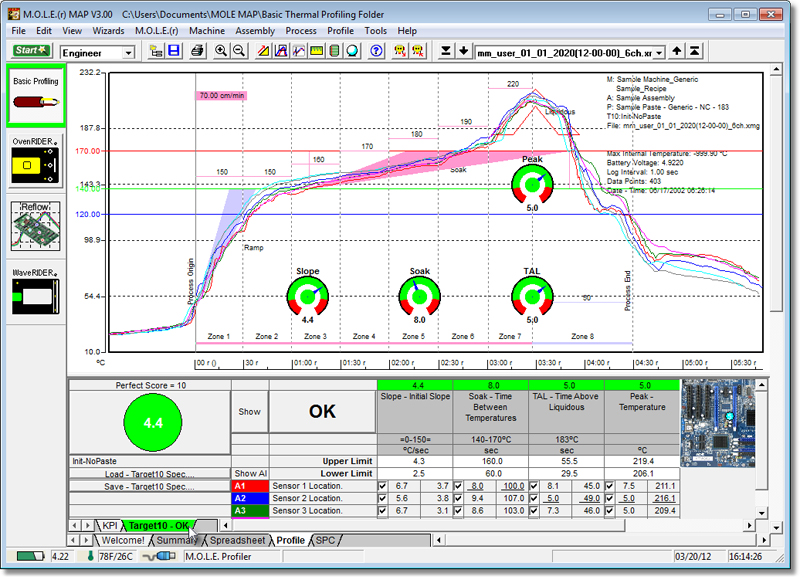Open the workspace folder tree icon

156,51
